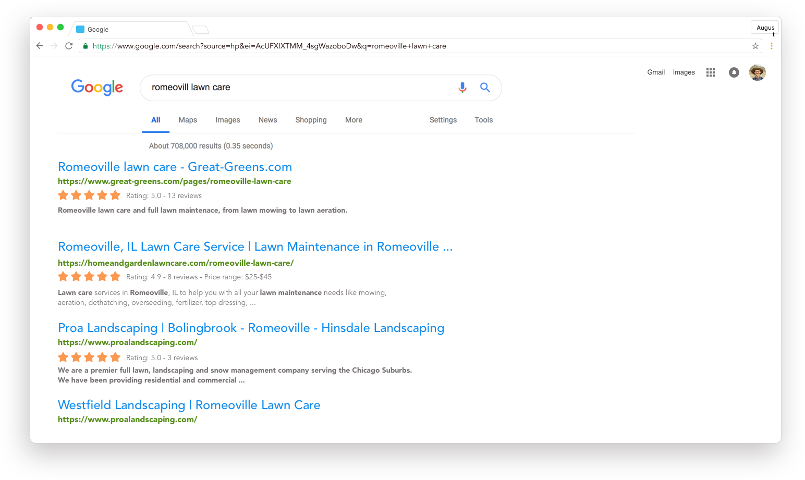The image size is (805, 480).
Task: Switch to the News tab
Action: click(267, 120)
